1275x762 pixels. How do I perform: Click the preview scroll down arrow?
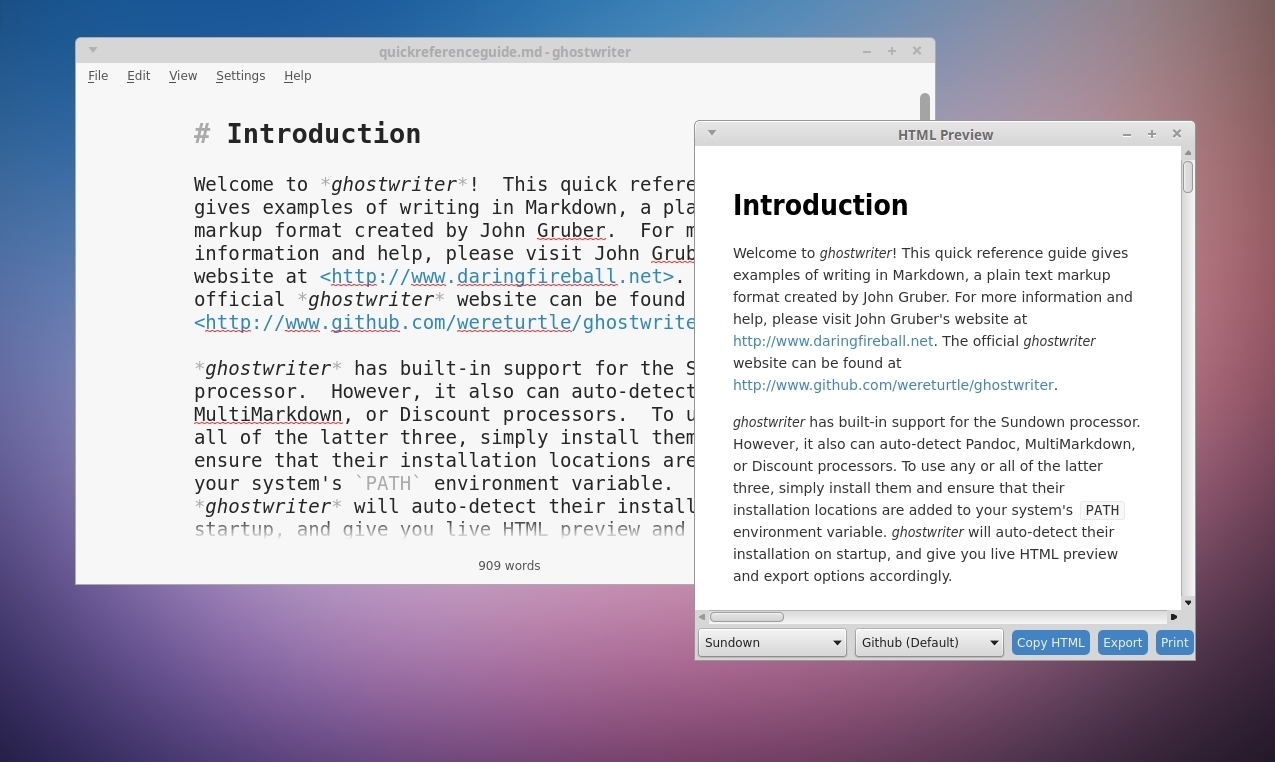[x=1188, y=602]
